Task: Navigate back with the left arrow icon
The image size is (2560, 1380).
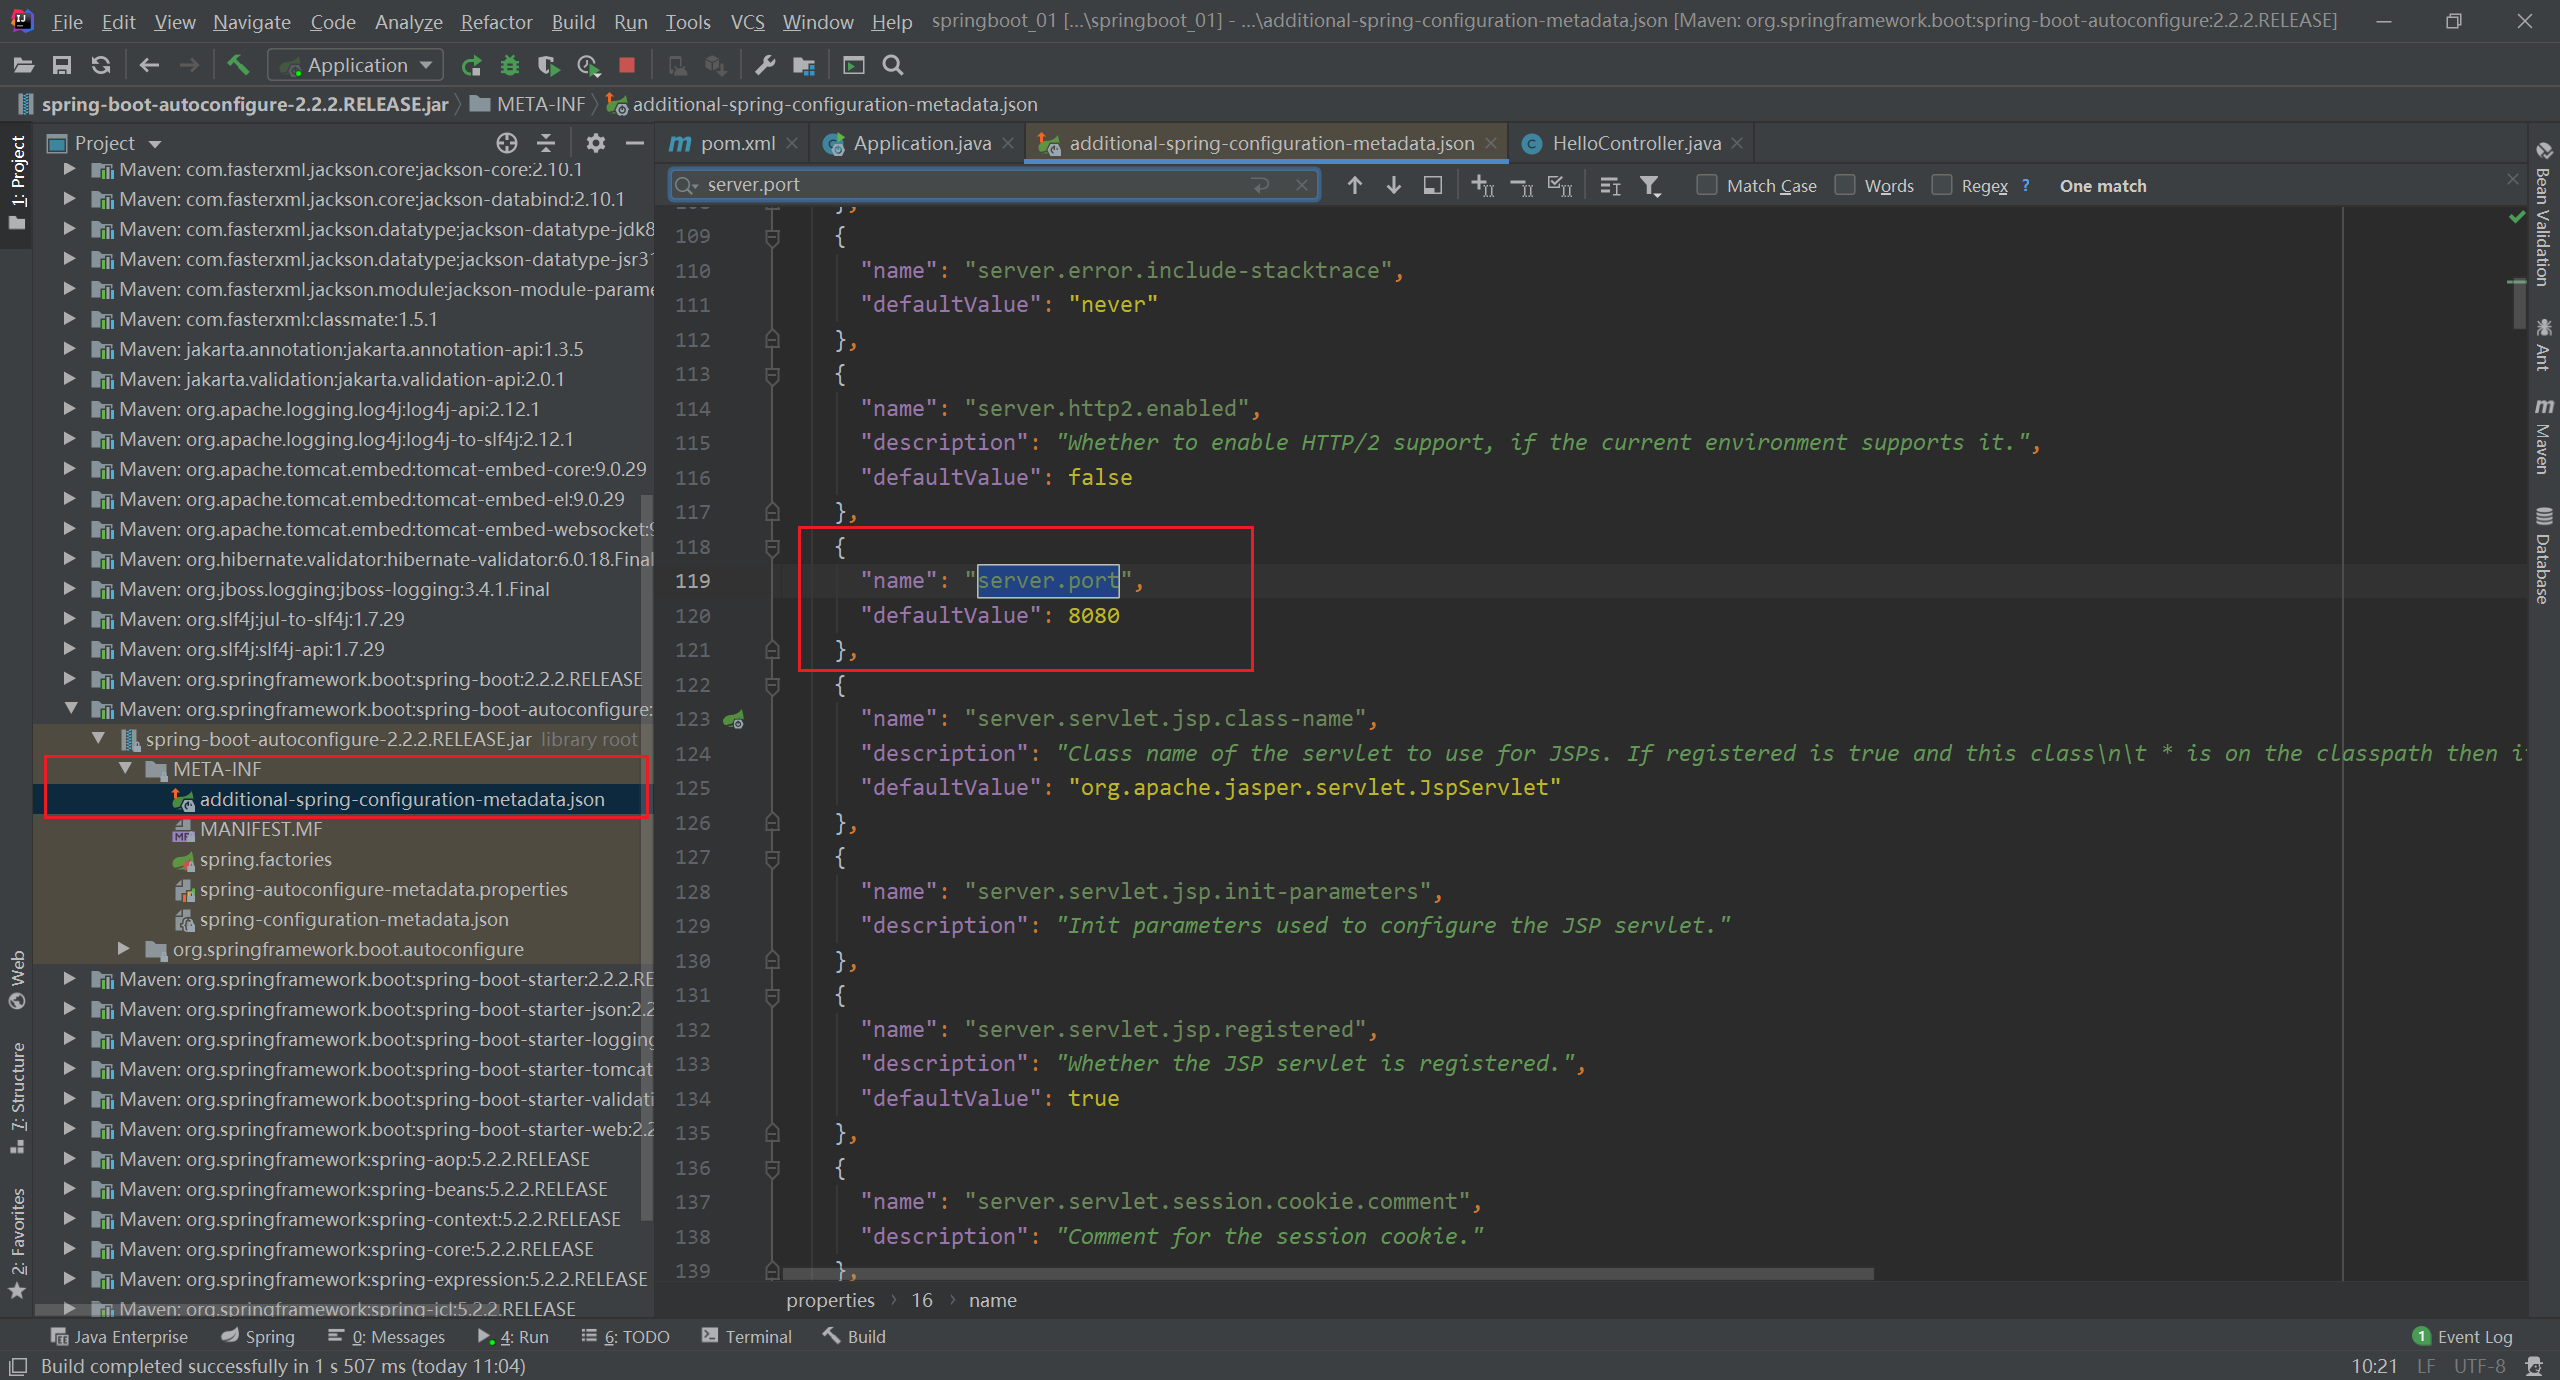Action: [x=149, y=65]
